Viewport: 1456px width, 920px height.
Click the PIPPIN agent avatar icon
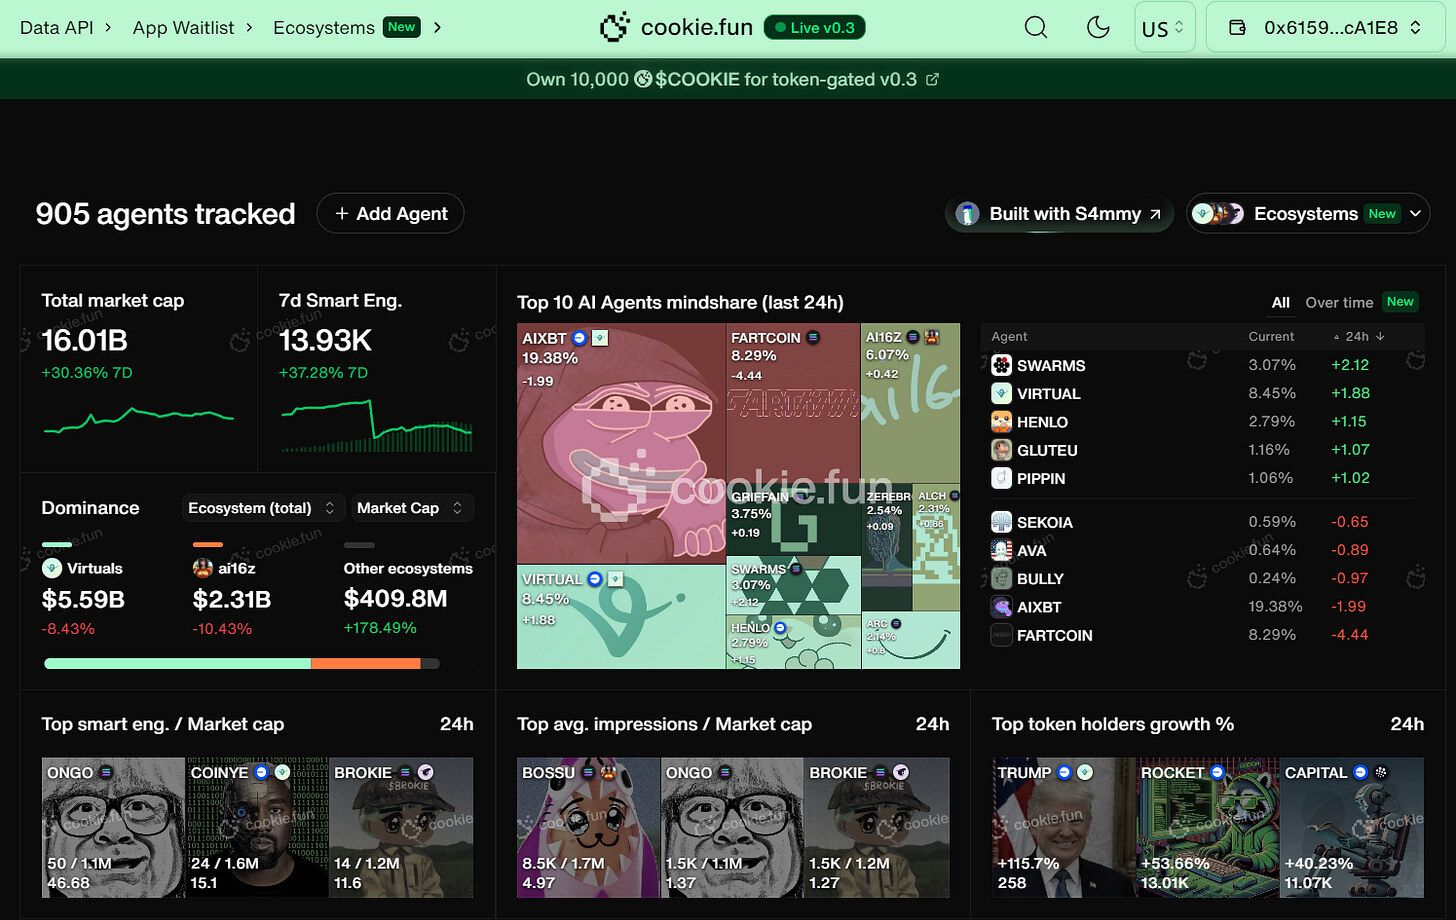[1001, 478]
